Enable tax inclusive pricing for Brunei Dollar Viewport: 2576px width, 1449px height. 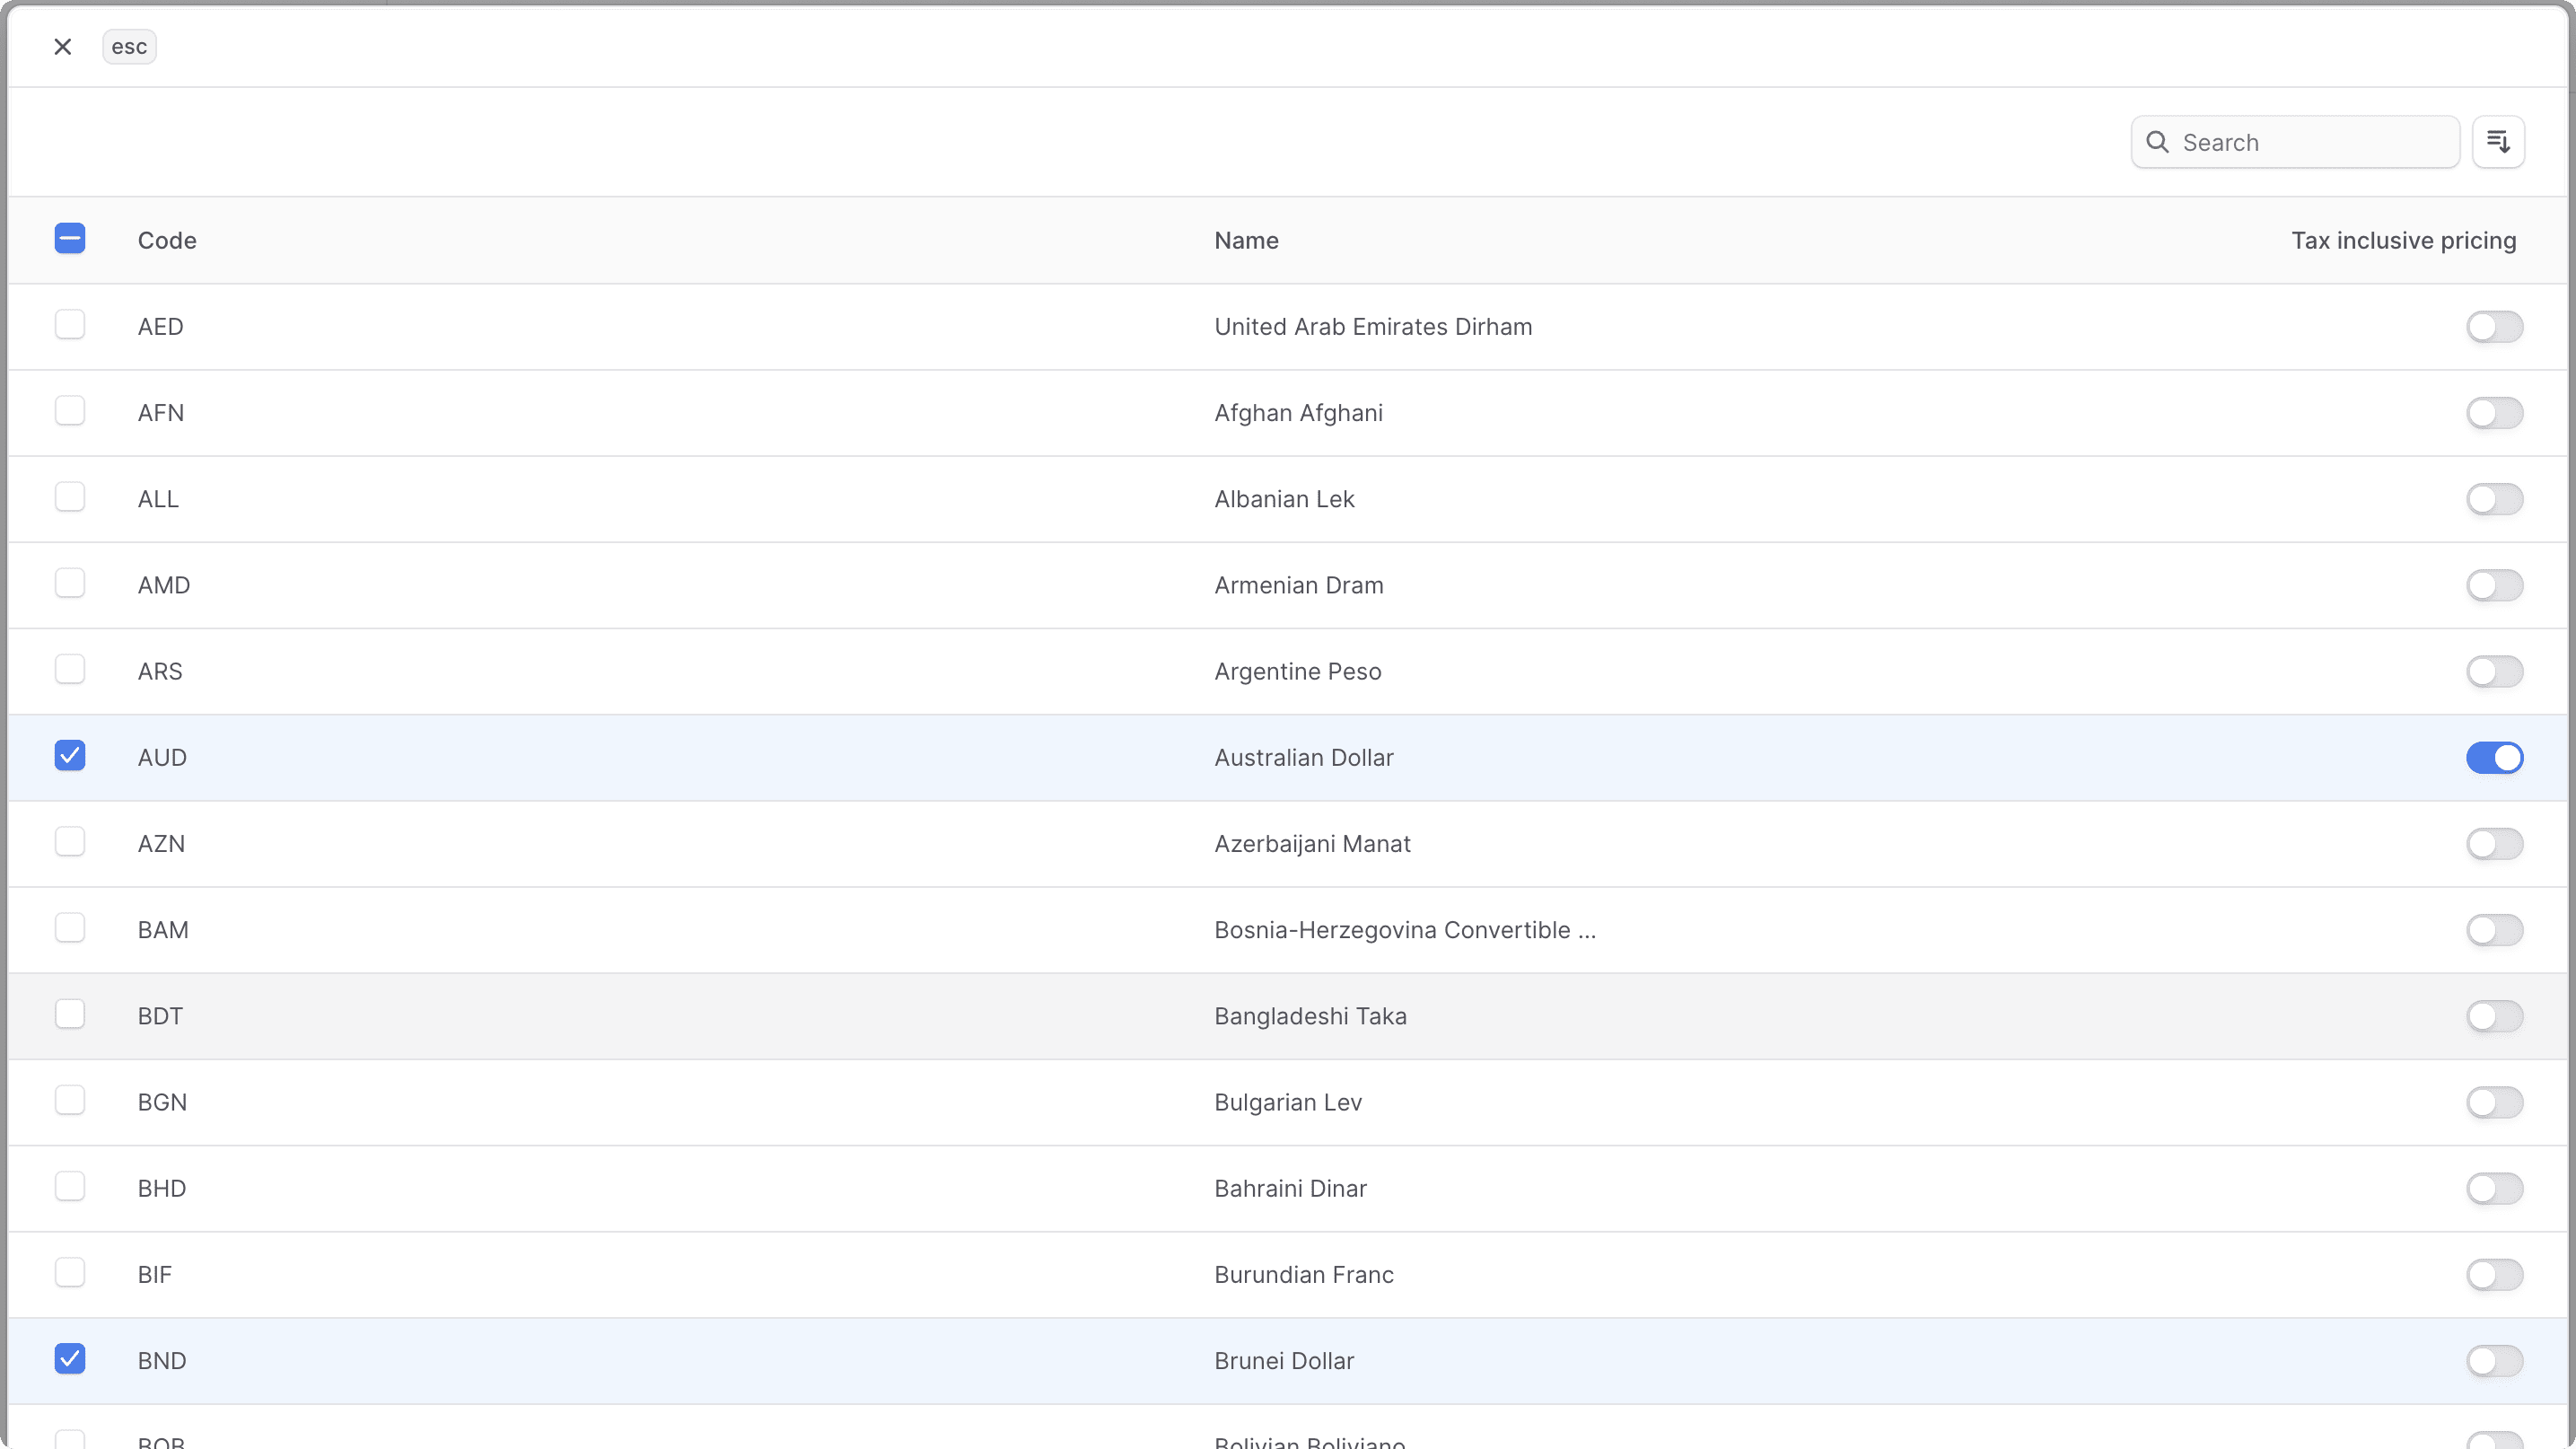tap(2494, 1361)
